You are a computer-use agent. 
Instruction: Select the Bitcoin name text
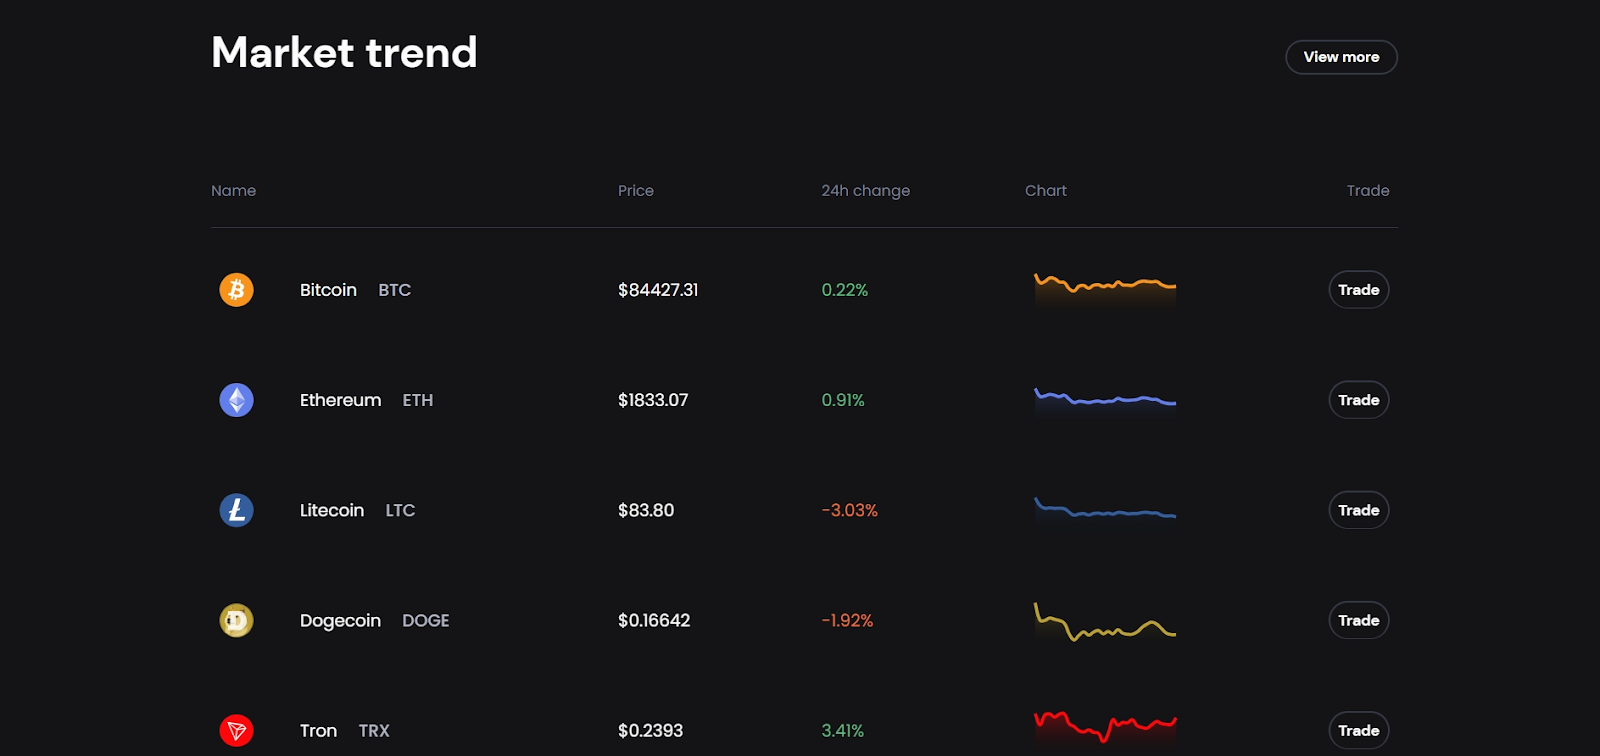[328, 290]
